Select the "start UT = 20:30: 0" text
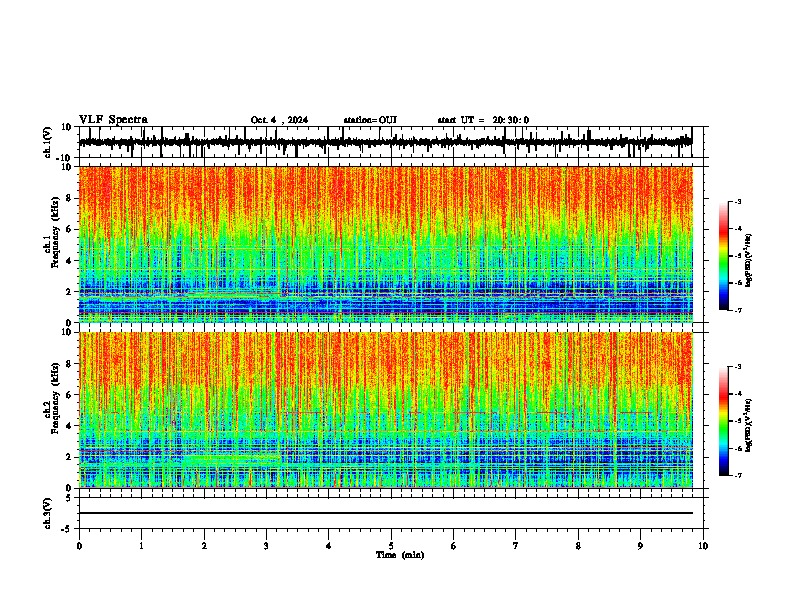Viewport: 792px width, 612px height. (x=483, y=120)
